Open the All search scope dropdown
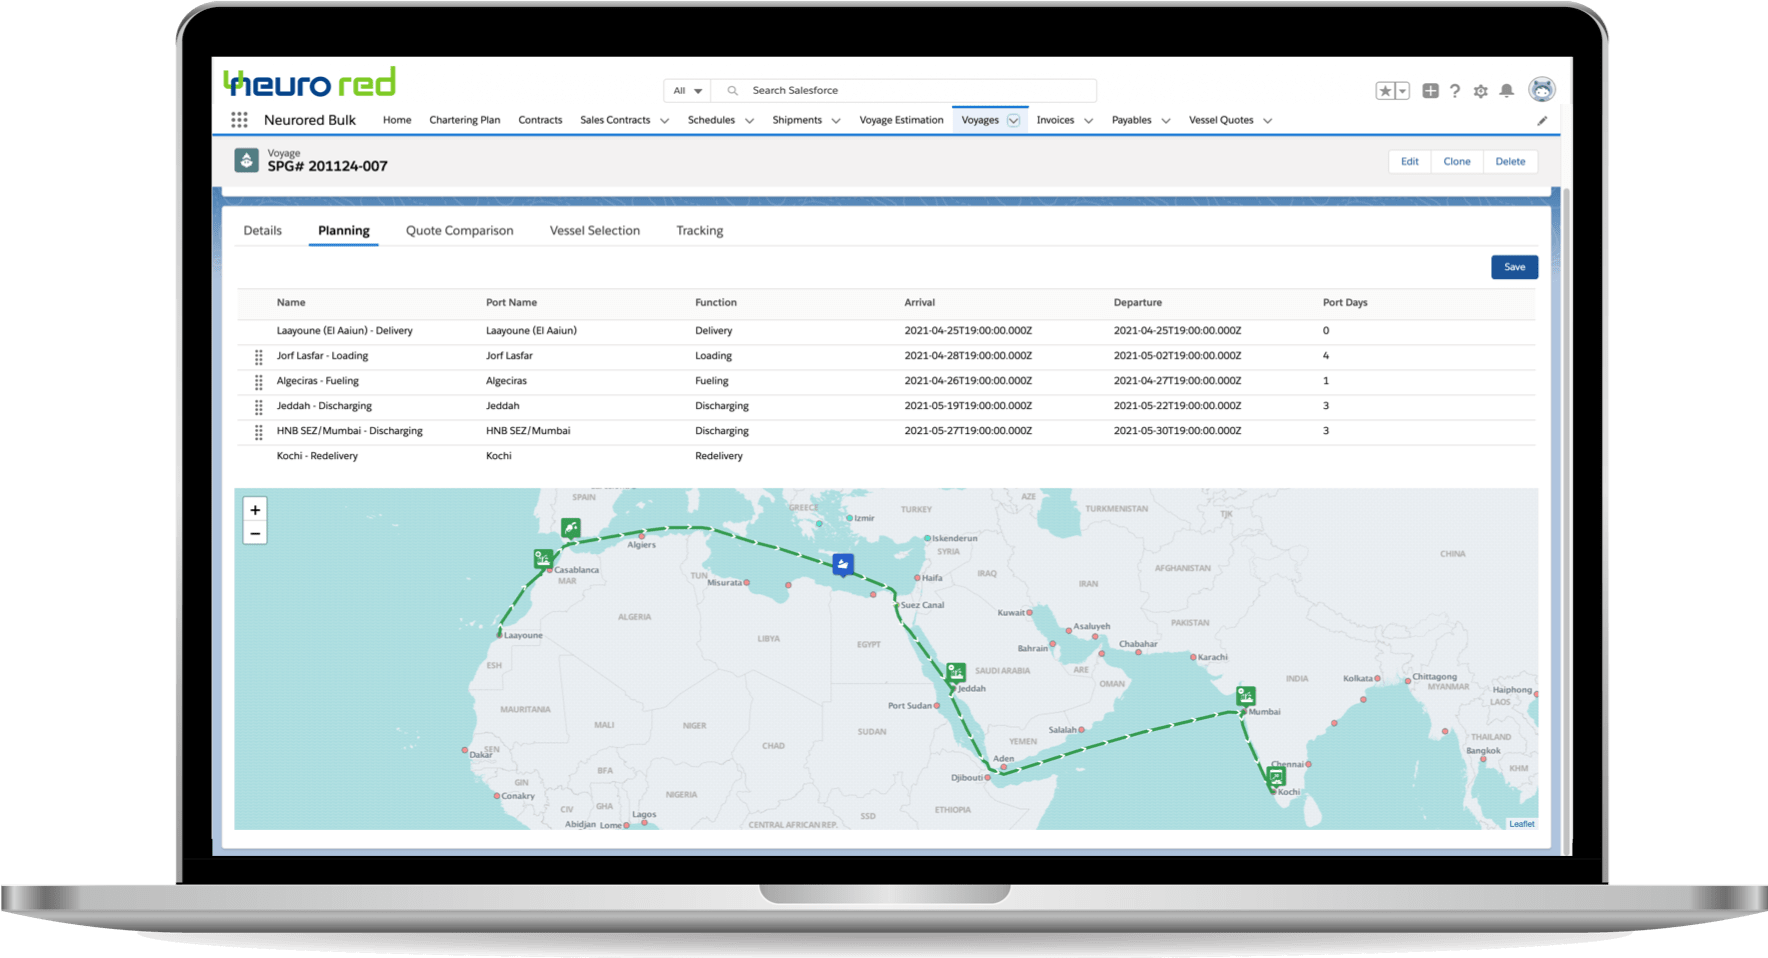1768x958 pixels. point(688,91)
